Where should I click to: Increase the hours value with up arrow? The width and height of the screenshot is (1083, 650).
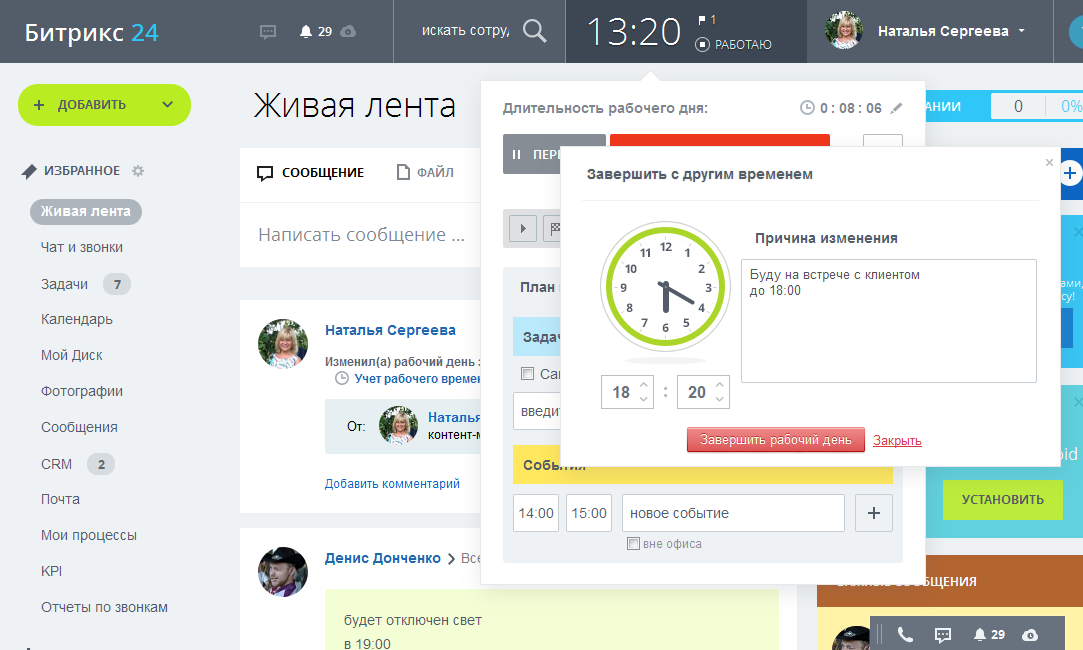tap(644, 385)
